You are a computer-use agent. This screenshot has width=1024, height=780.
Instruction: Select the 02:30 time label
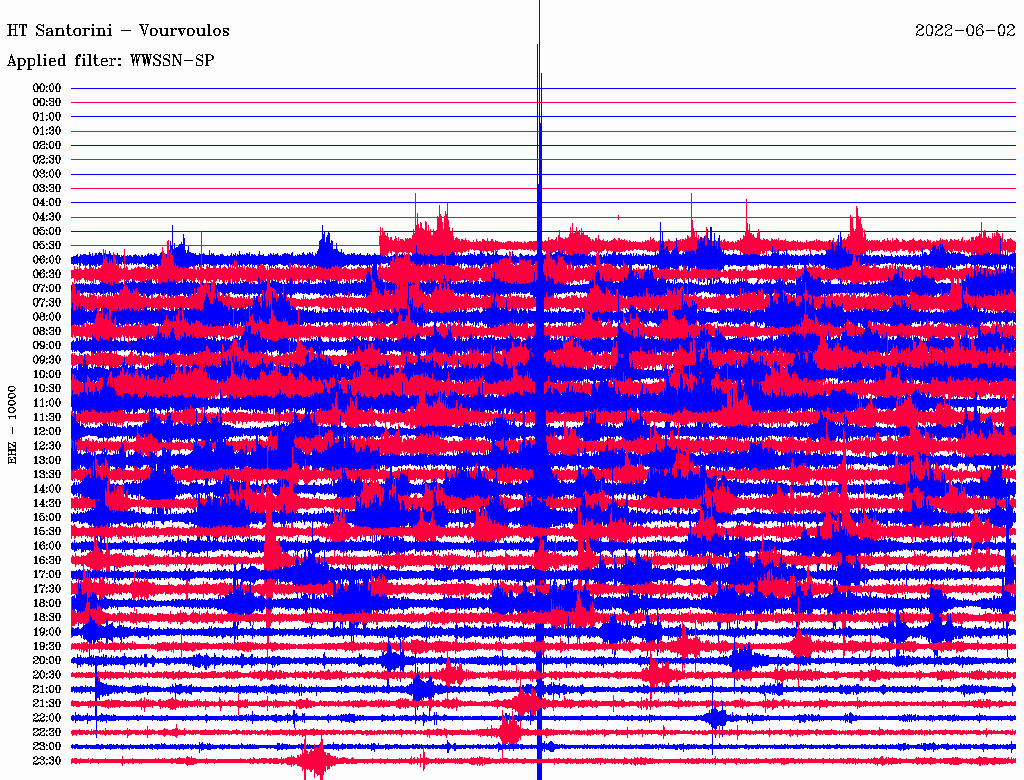47,160
